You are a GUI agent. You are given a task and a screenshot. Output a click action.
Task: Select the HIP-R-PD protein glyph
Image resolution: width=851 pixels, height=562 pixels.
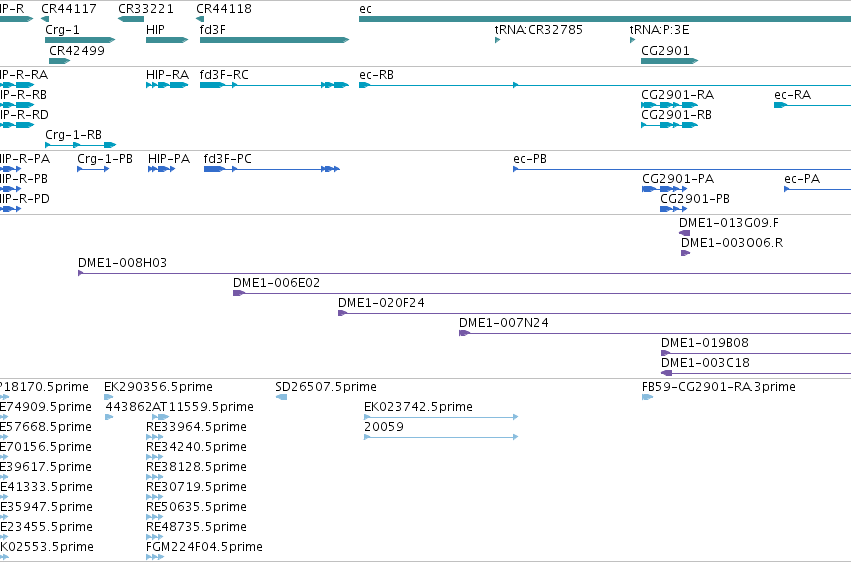(x=11, y=209)
